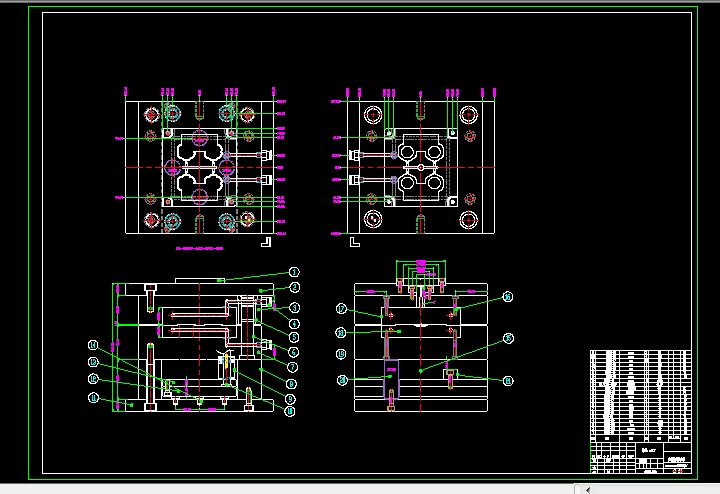This screenshot has width=720, height=494.
Task: Select part balloon number 13
Action: (x=93, y=362)
